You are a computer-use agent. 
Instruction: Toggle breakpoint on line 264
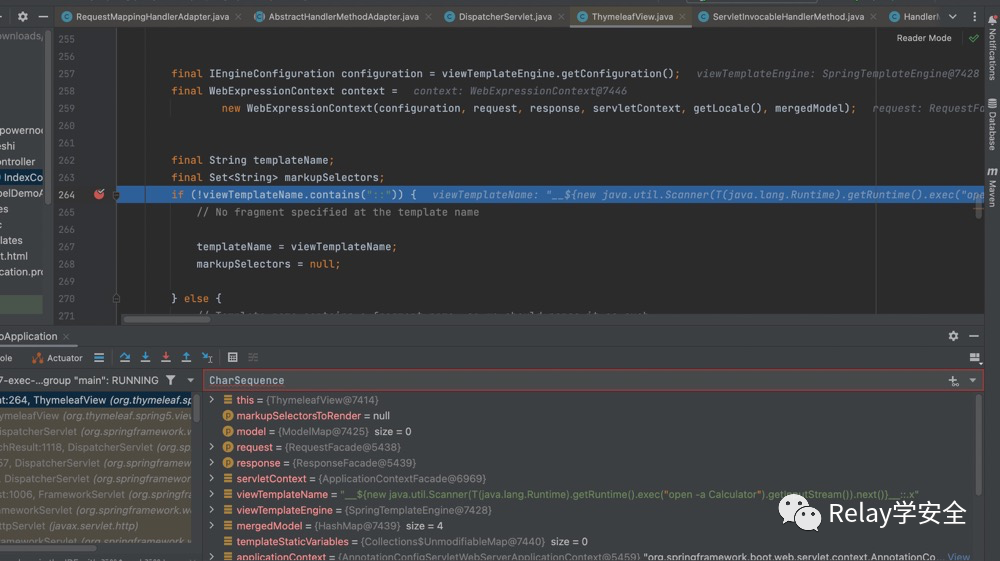pyautogui.click(x=99, y=194)
